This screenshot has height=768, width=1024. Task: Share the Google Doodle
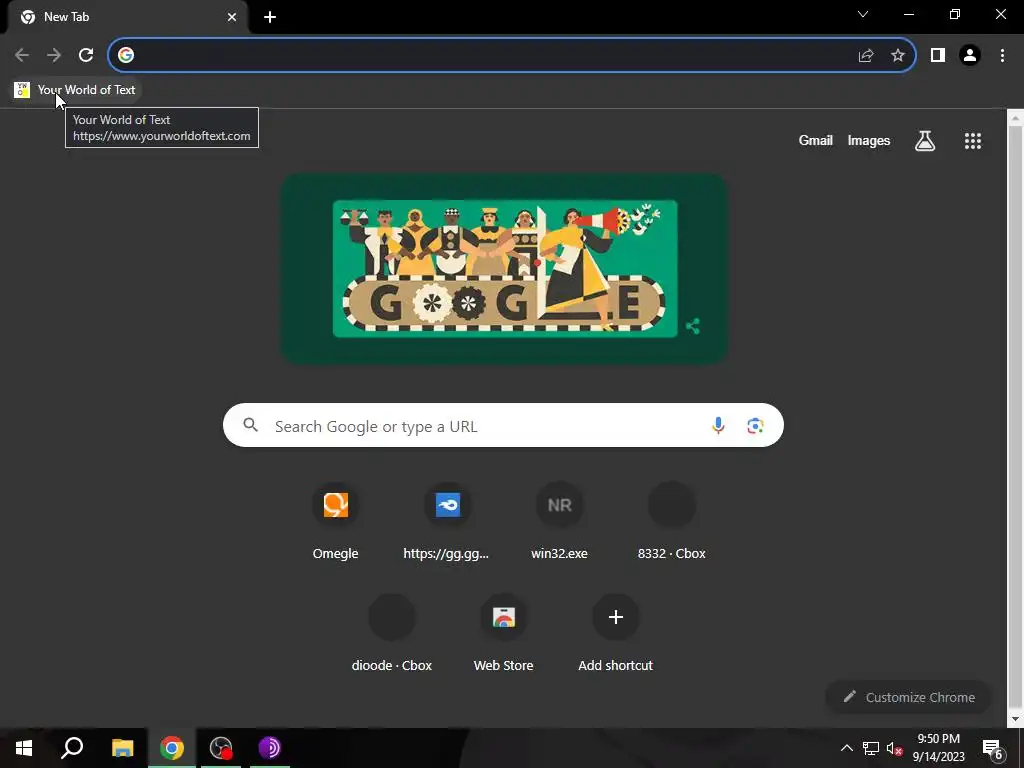[693, 326]
